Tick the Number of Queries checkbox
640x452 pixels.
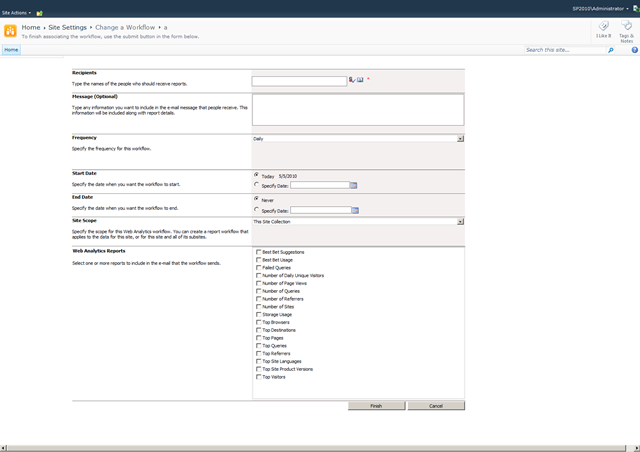coord(258,291)
